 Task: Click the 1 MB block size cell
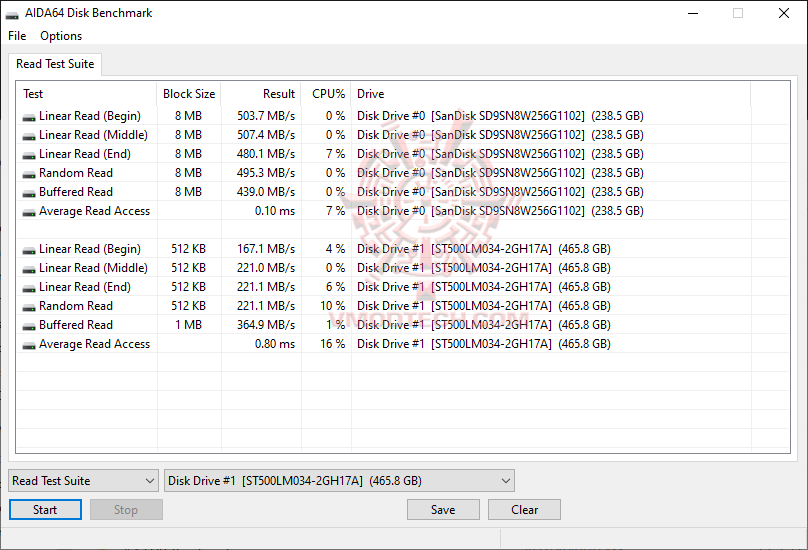tap(188, 325)
